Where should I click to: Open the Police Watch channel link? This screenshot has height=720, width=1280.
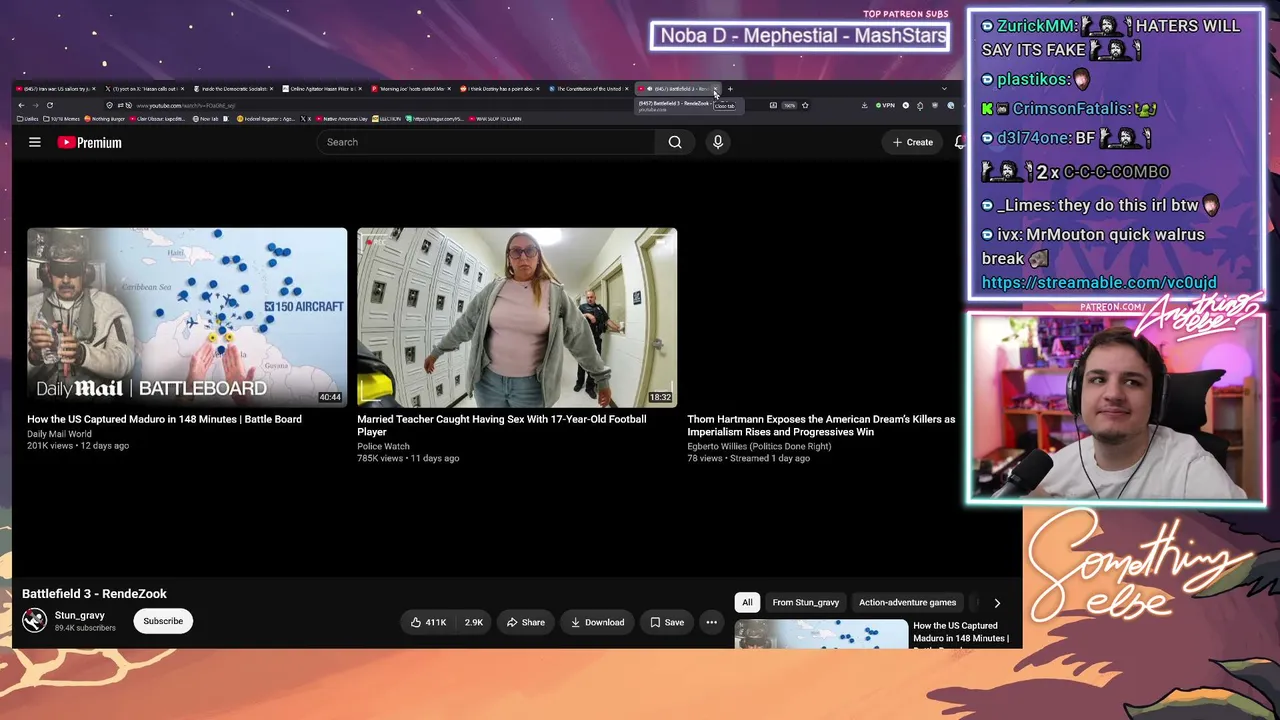(383, 446)
